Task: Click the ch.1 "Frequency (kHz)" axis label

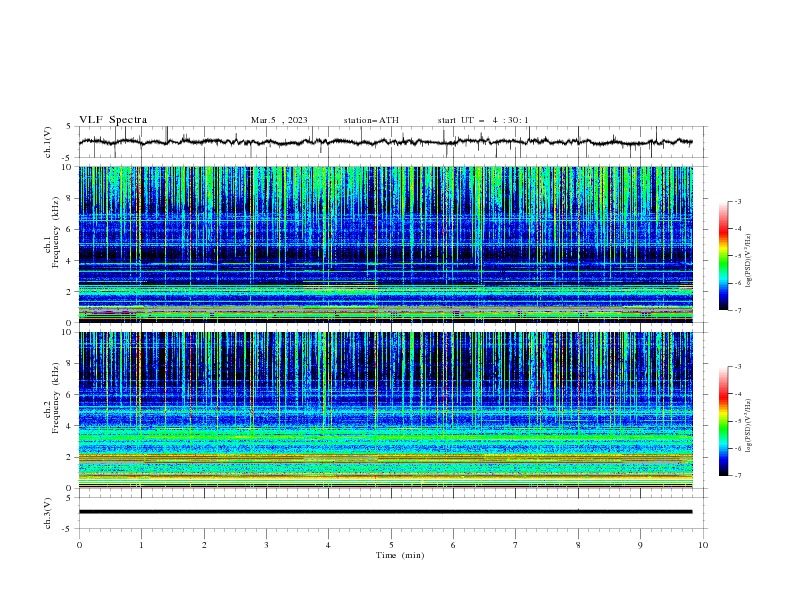Action: (x=56, y=232)
